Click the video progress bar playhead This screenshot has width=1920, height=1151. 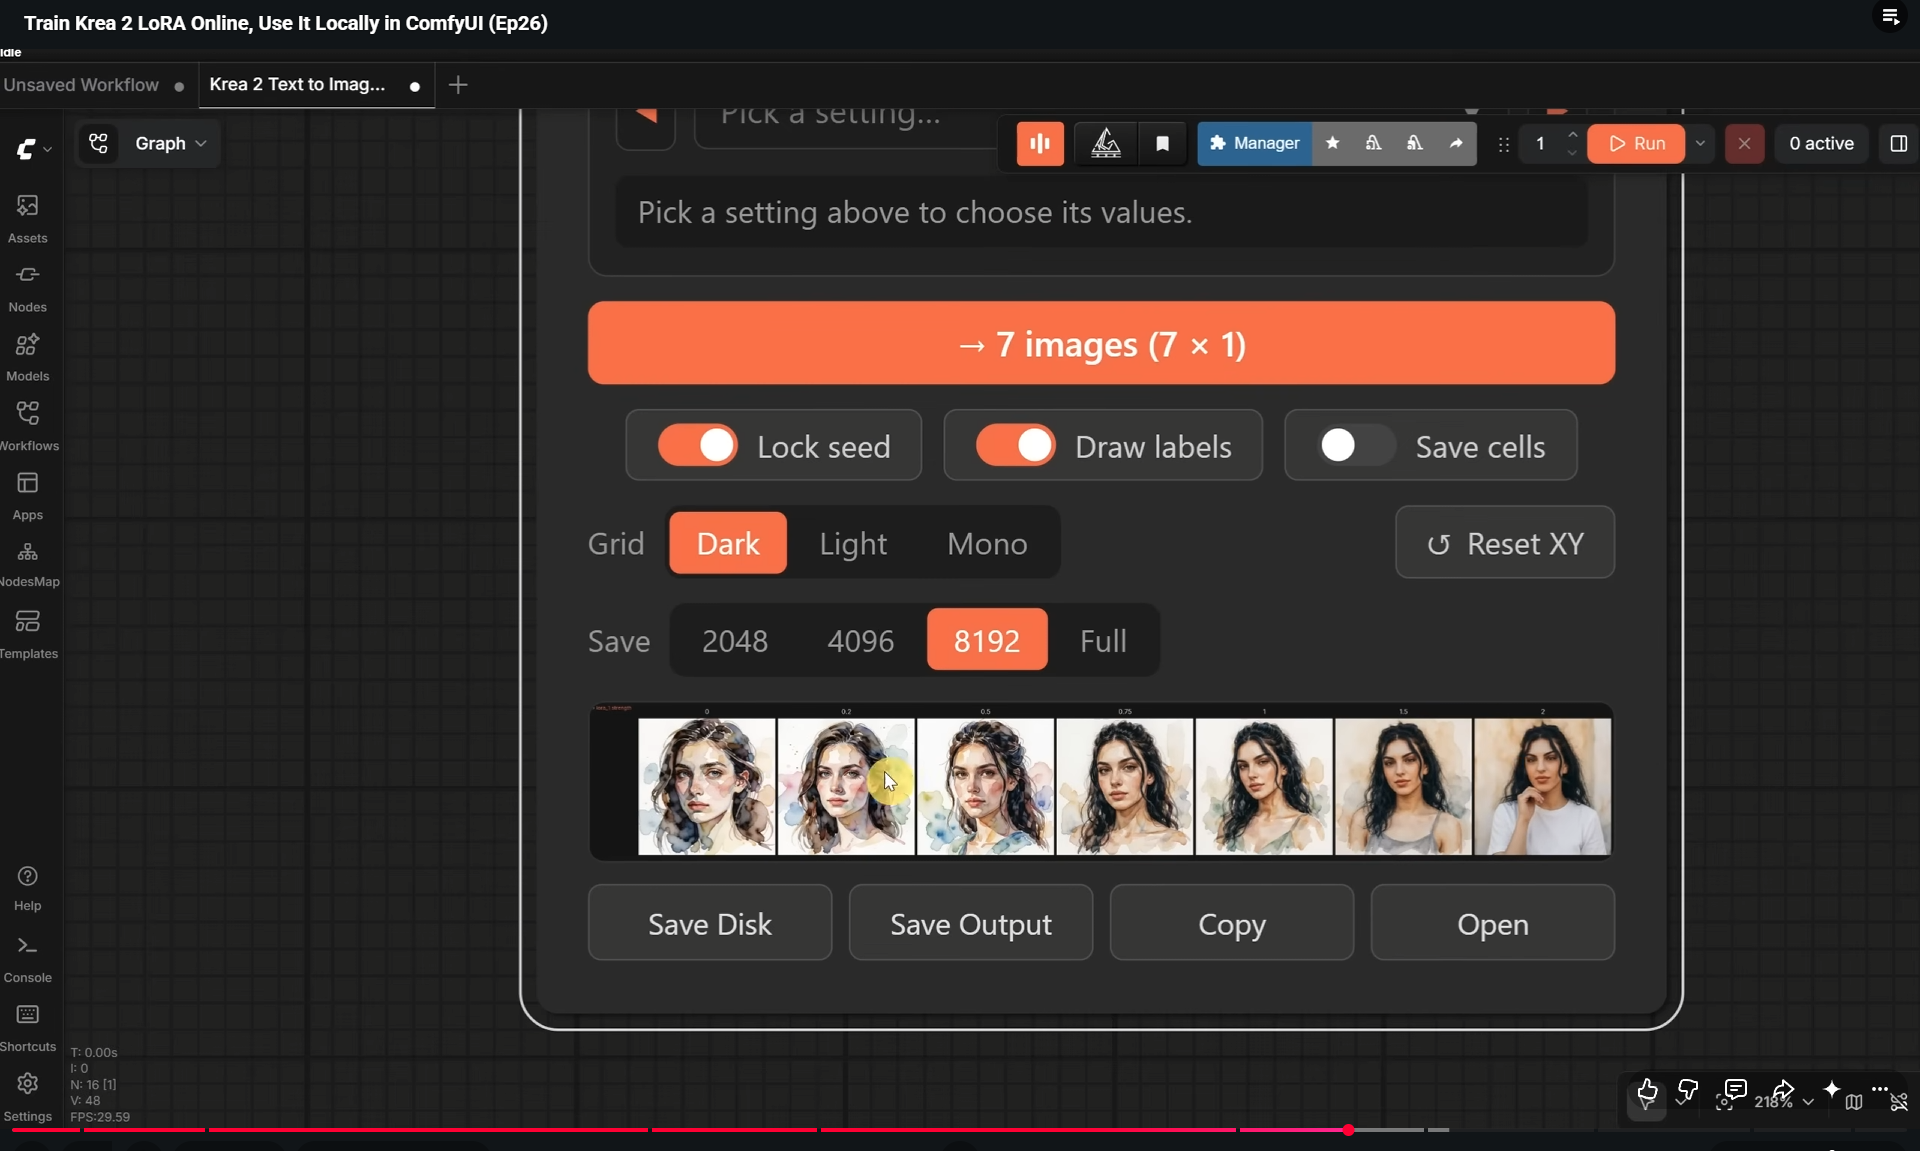click(x=1349, y=1130)
